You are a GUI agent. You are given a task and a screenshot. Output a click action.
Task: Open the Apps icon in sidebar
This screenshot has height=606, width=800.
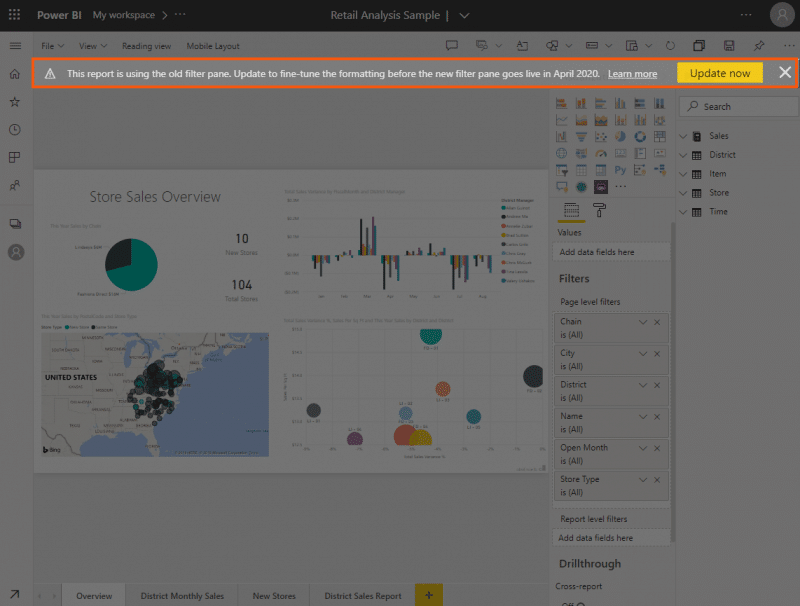[x=15, y=157]
